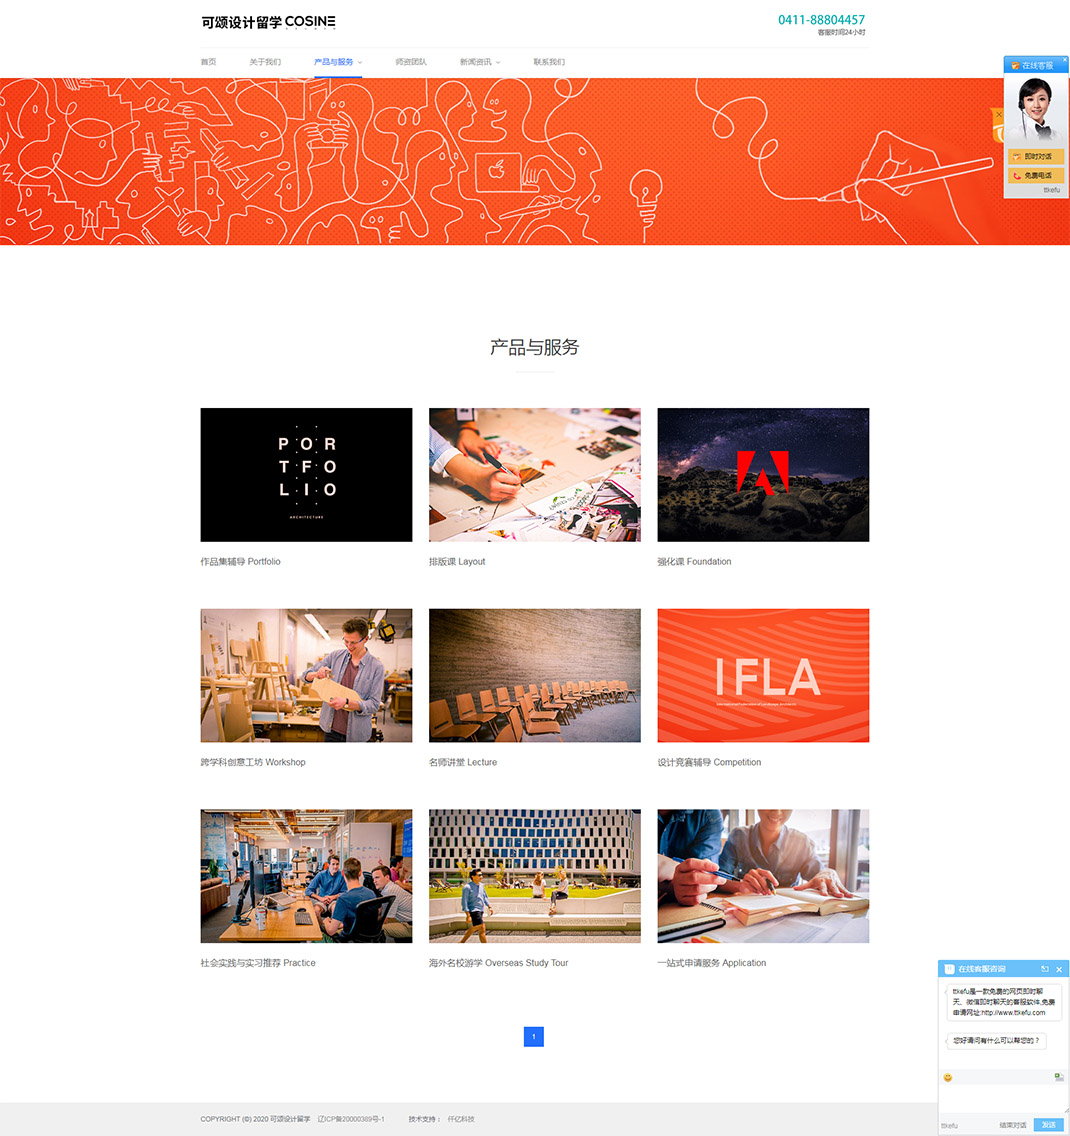Open 联系我们 page
The height and width of the screenshot is (1136, 1070).
click(x=549, y=62)
